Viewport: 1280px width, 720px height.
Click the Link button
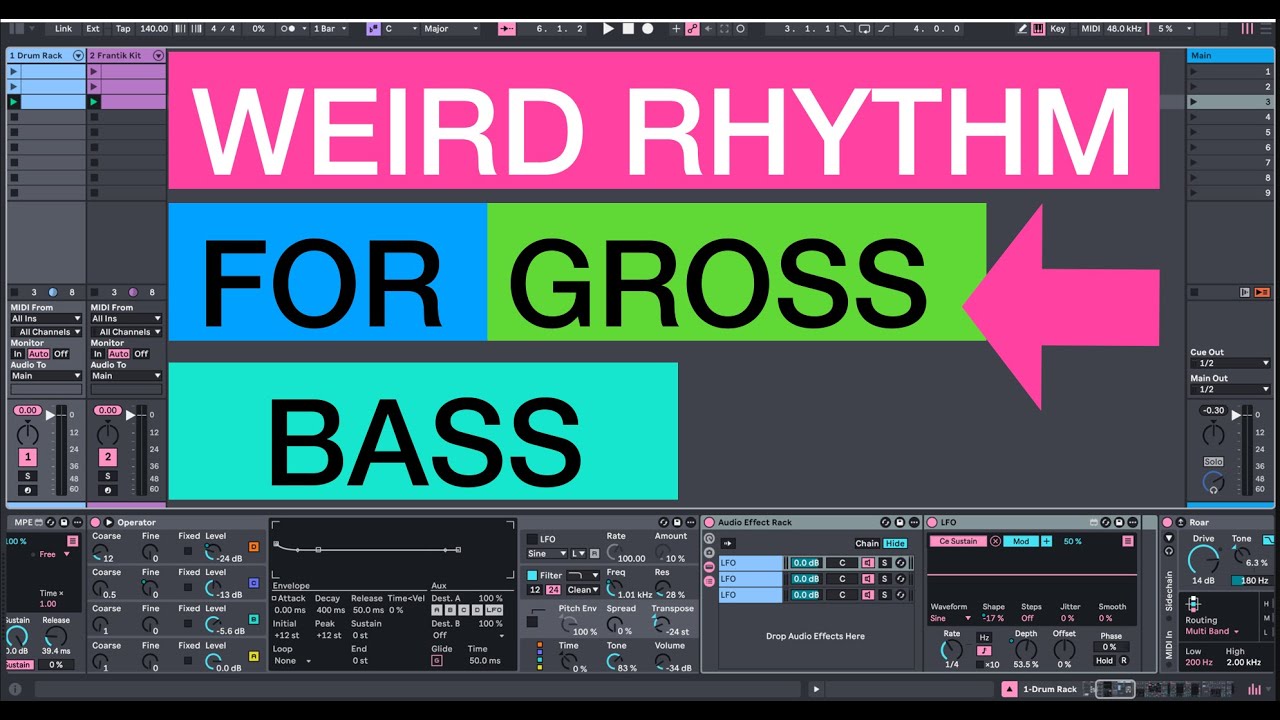pyautogui.click(x=64, y=29)
